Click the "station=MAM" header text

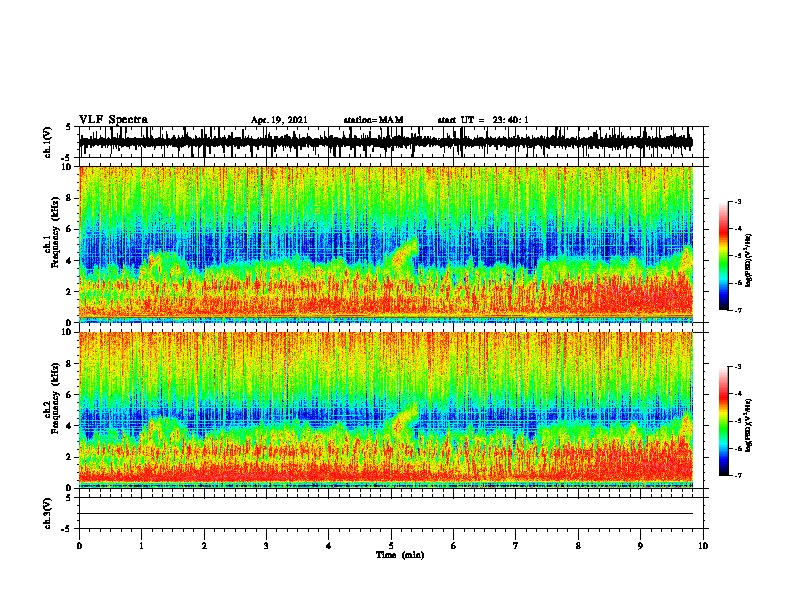coord(373,120)
